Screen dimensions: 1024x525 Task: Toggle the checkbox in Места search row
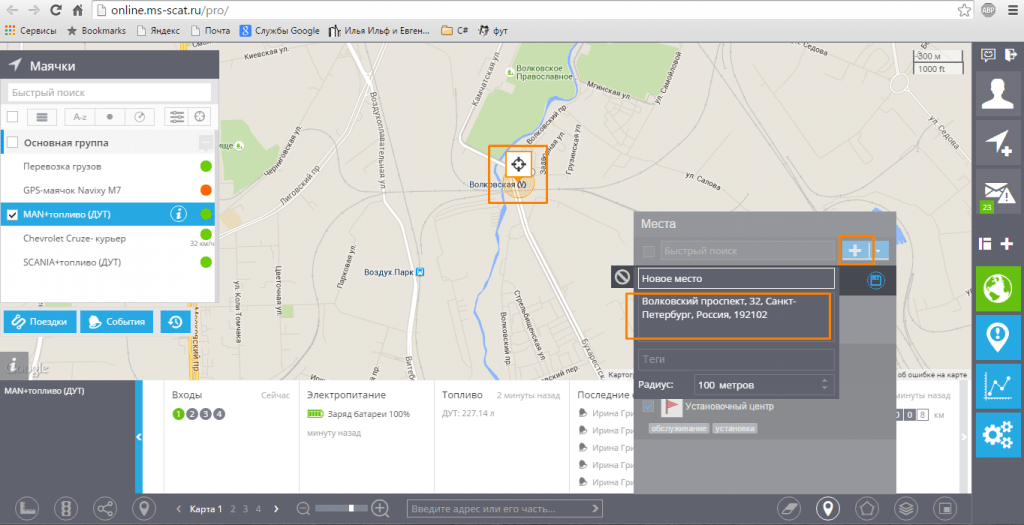(648, 251)
